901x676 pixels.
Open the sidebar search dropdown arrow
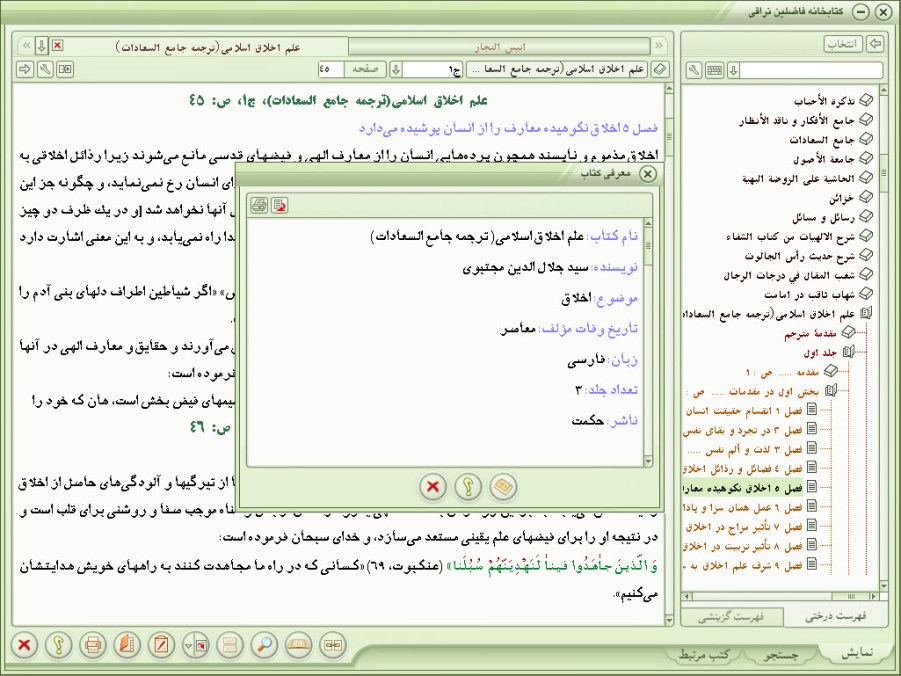733,71
